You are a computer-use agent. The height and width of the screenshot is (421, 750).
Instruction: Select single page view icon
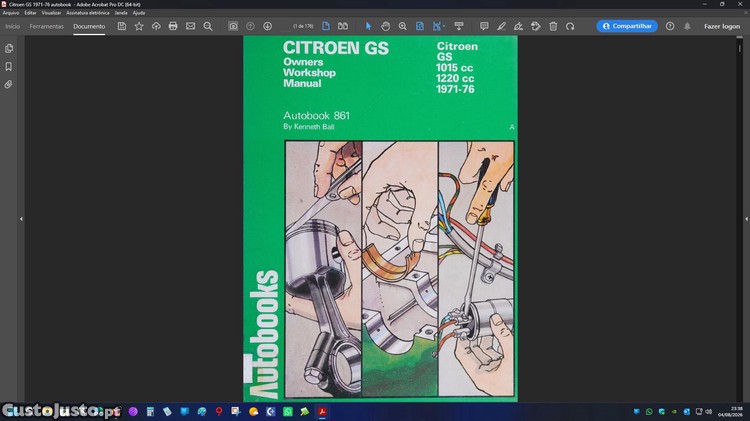326,26
